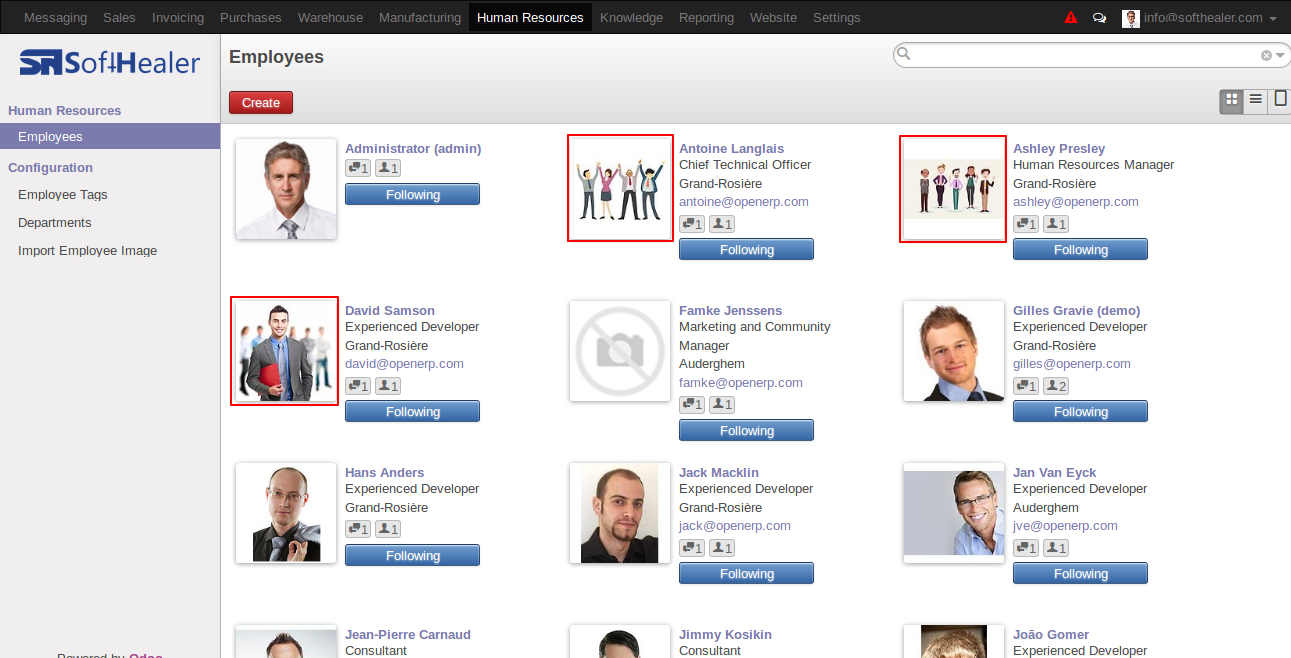The width and height of the screenshot is (1291, 658).
Task: Toggle Following for Ashley Presley
Action: pos(1080,250)
